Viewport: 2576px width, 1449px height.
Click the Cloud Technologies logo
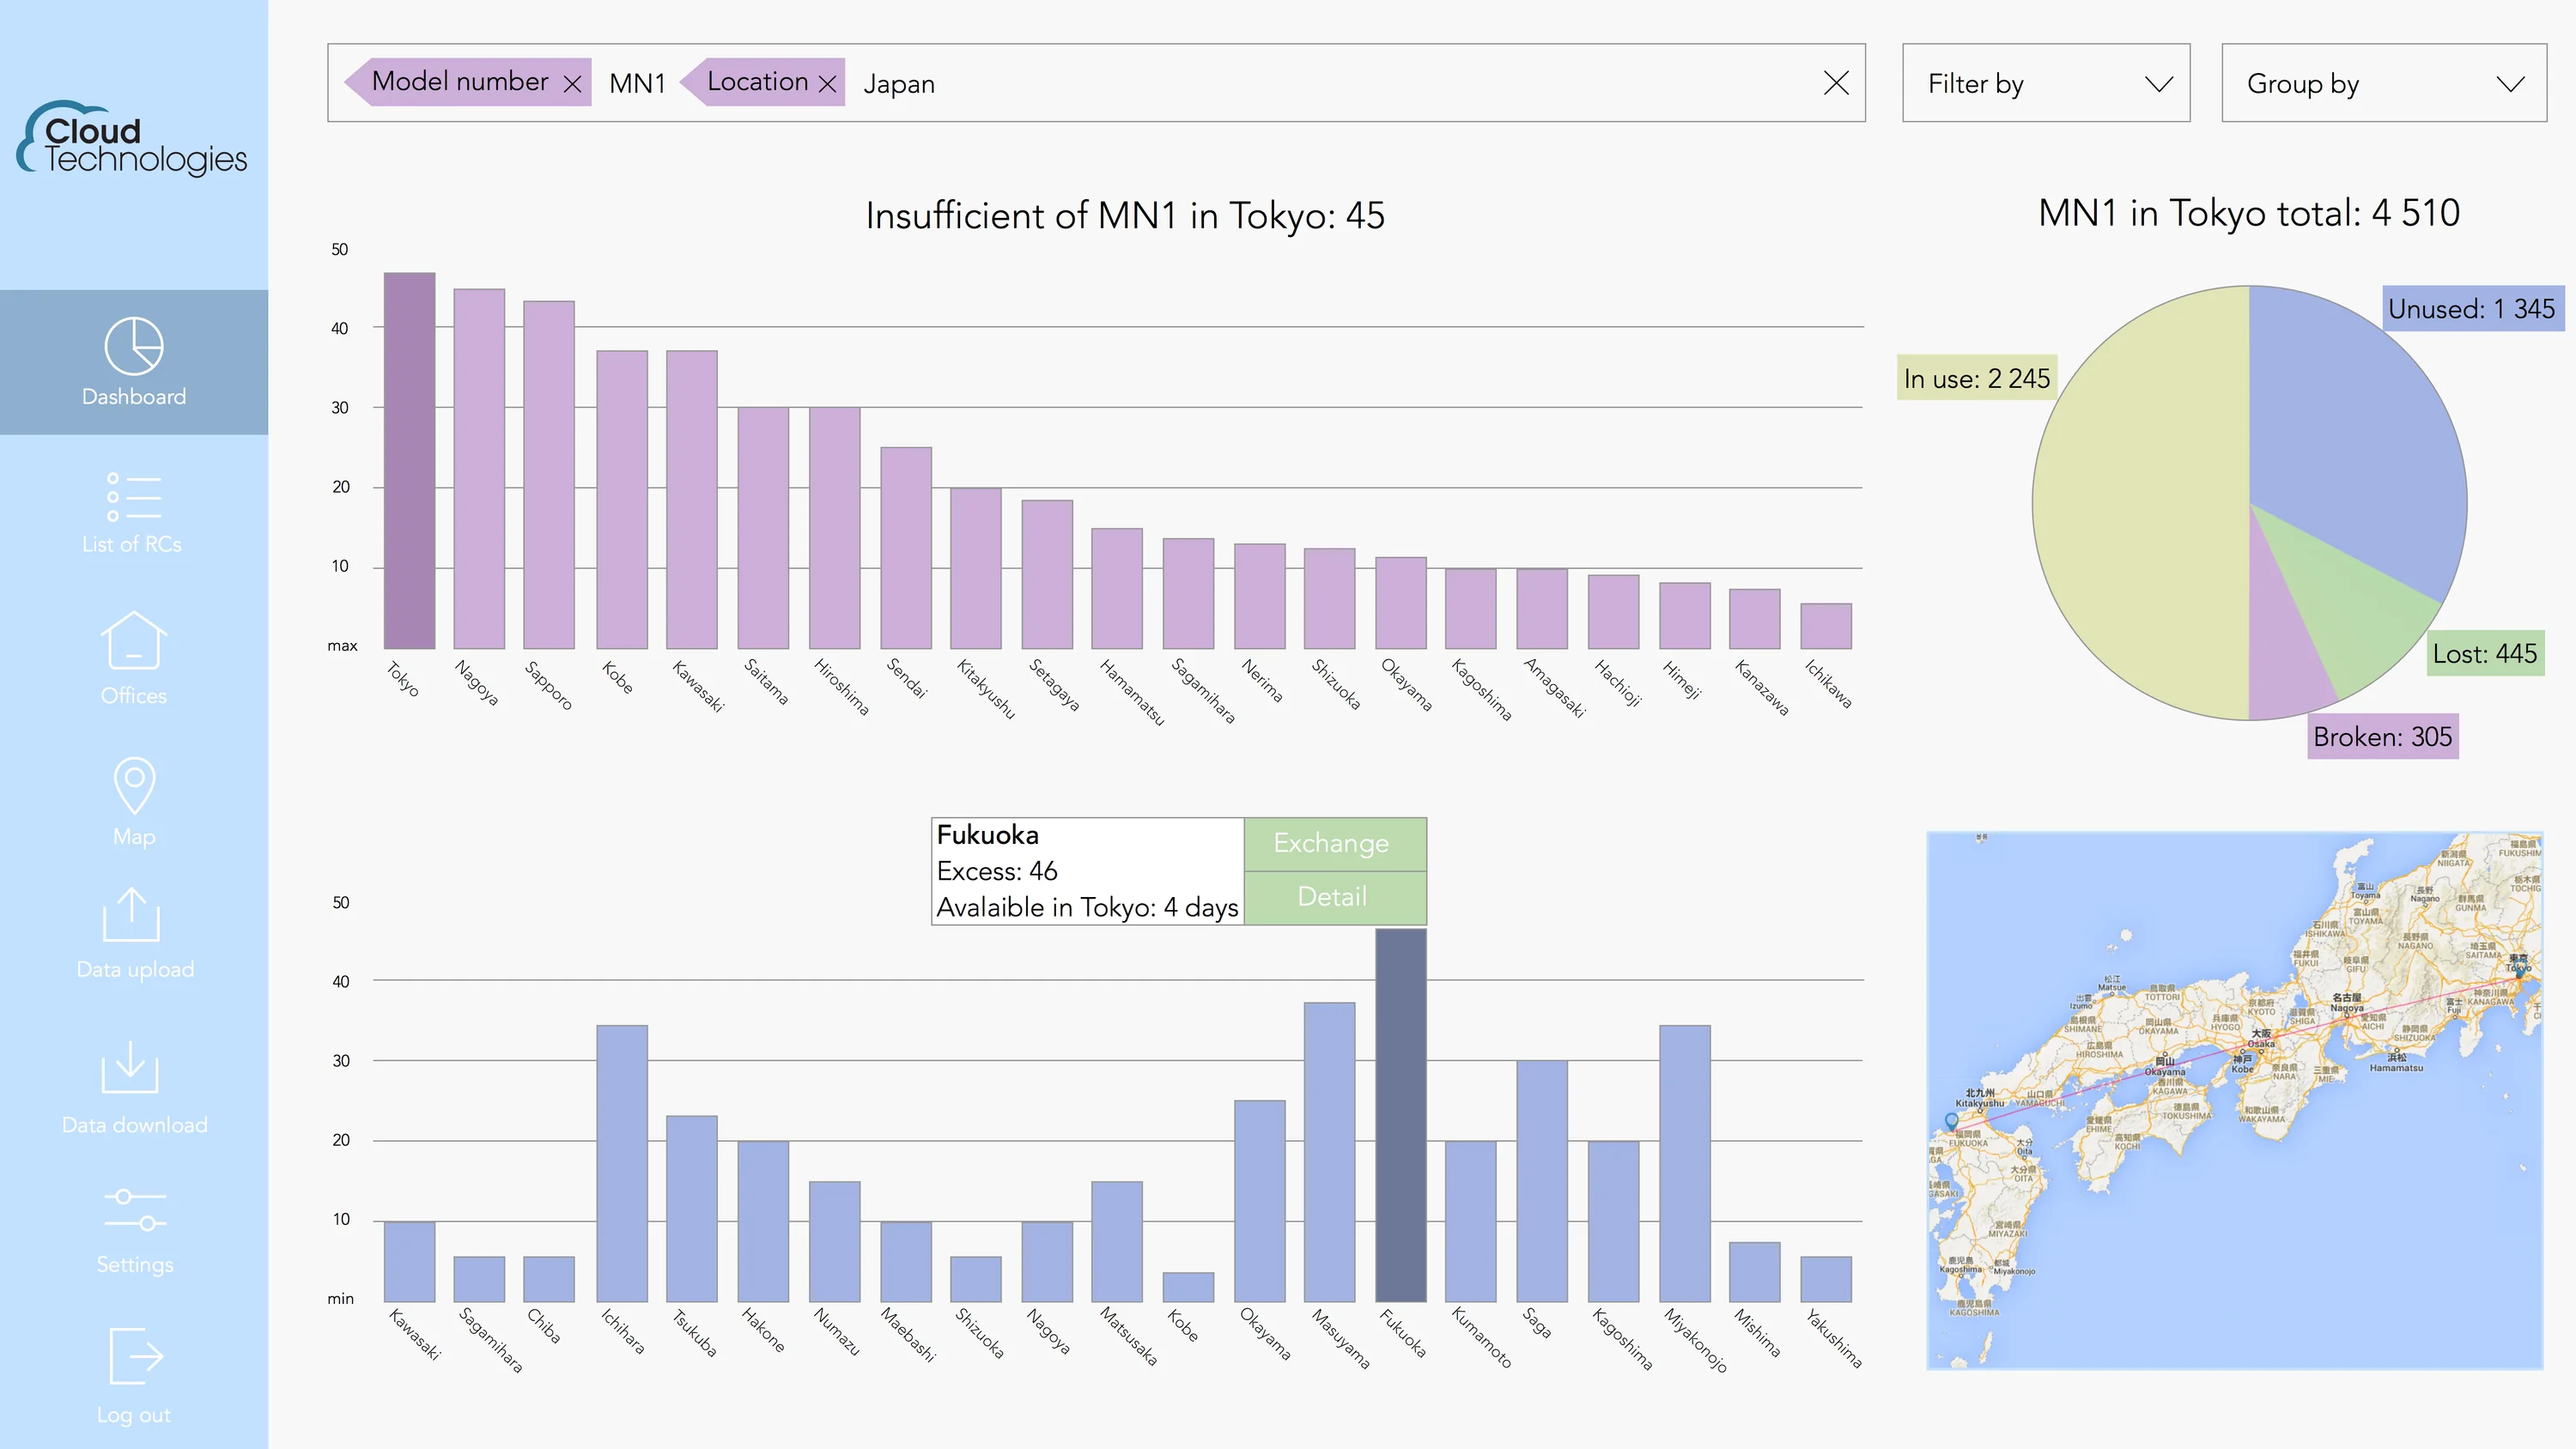131,140
